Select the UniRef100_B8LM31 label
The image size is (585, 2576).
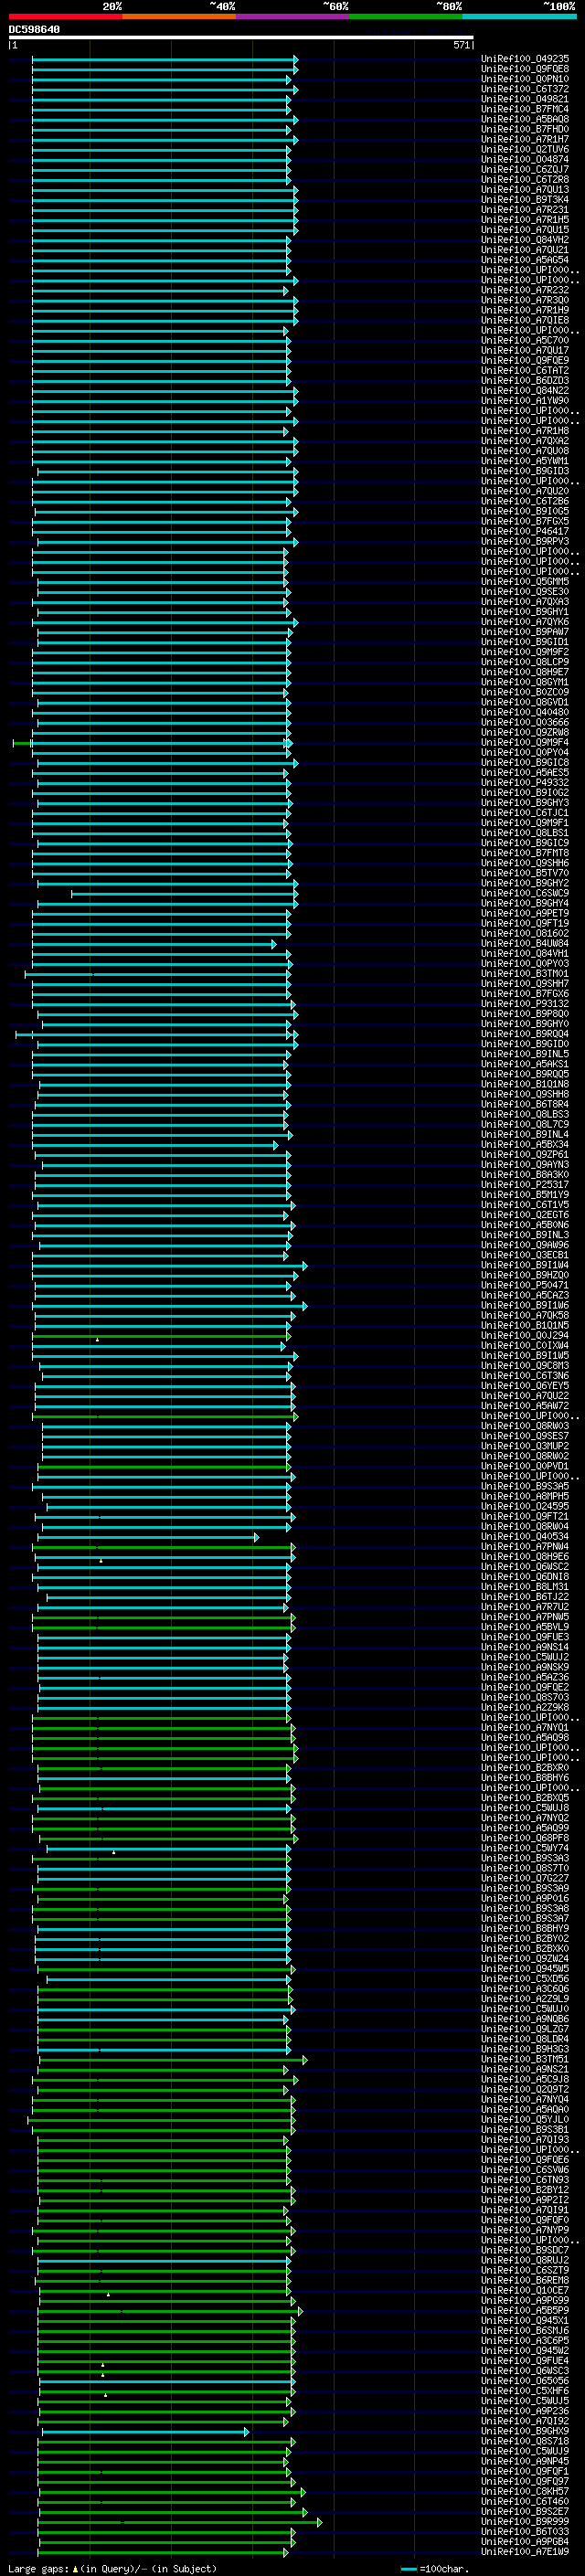(525, 1586)
